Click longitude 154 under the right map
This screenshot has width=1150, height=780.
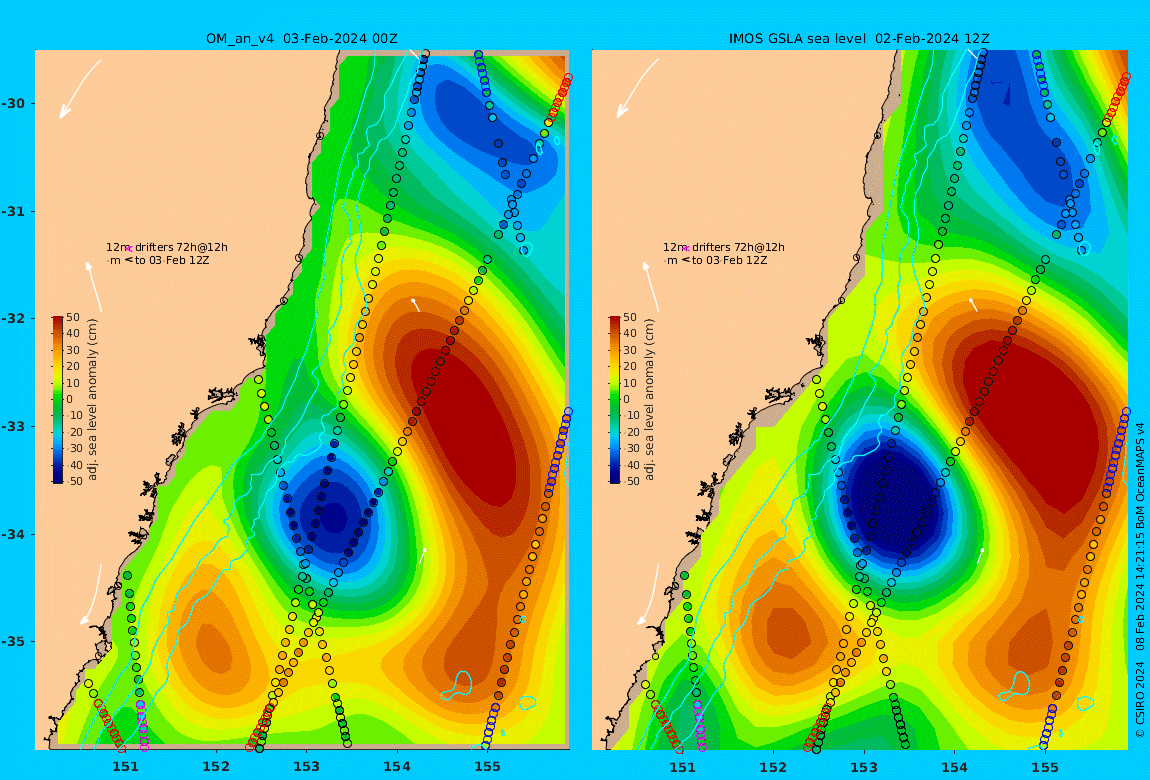coord(954,767)
